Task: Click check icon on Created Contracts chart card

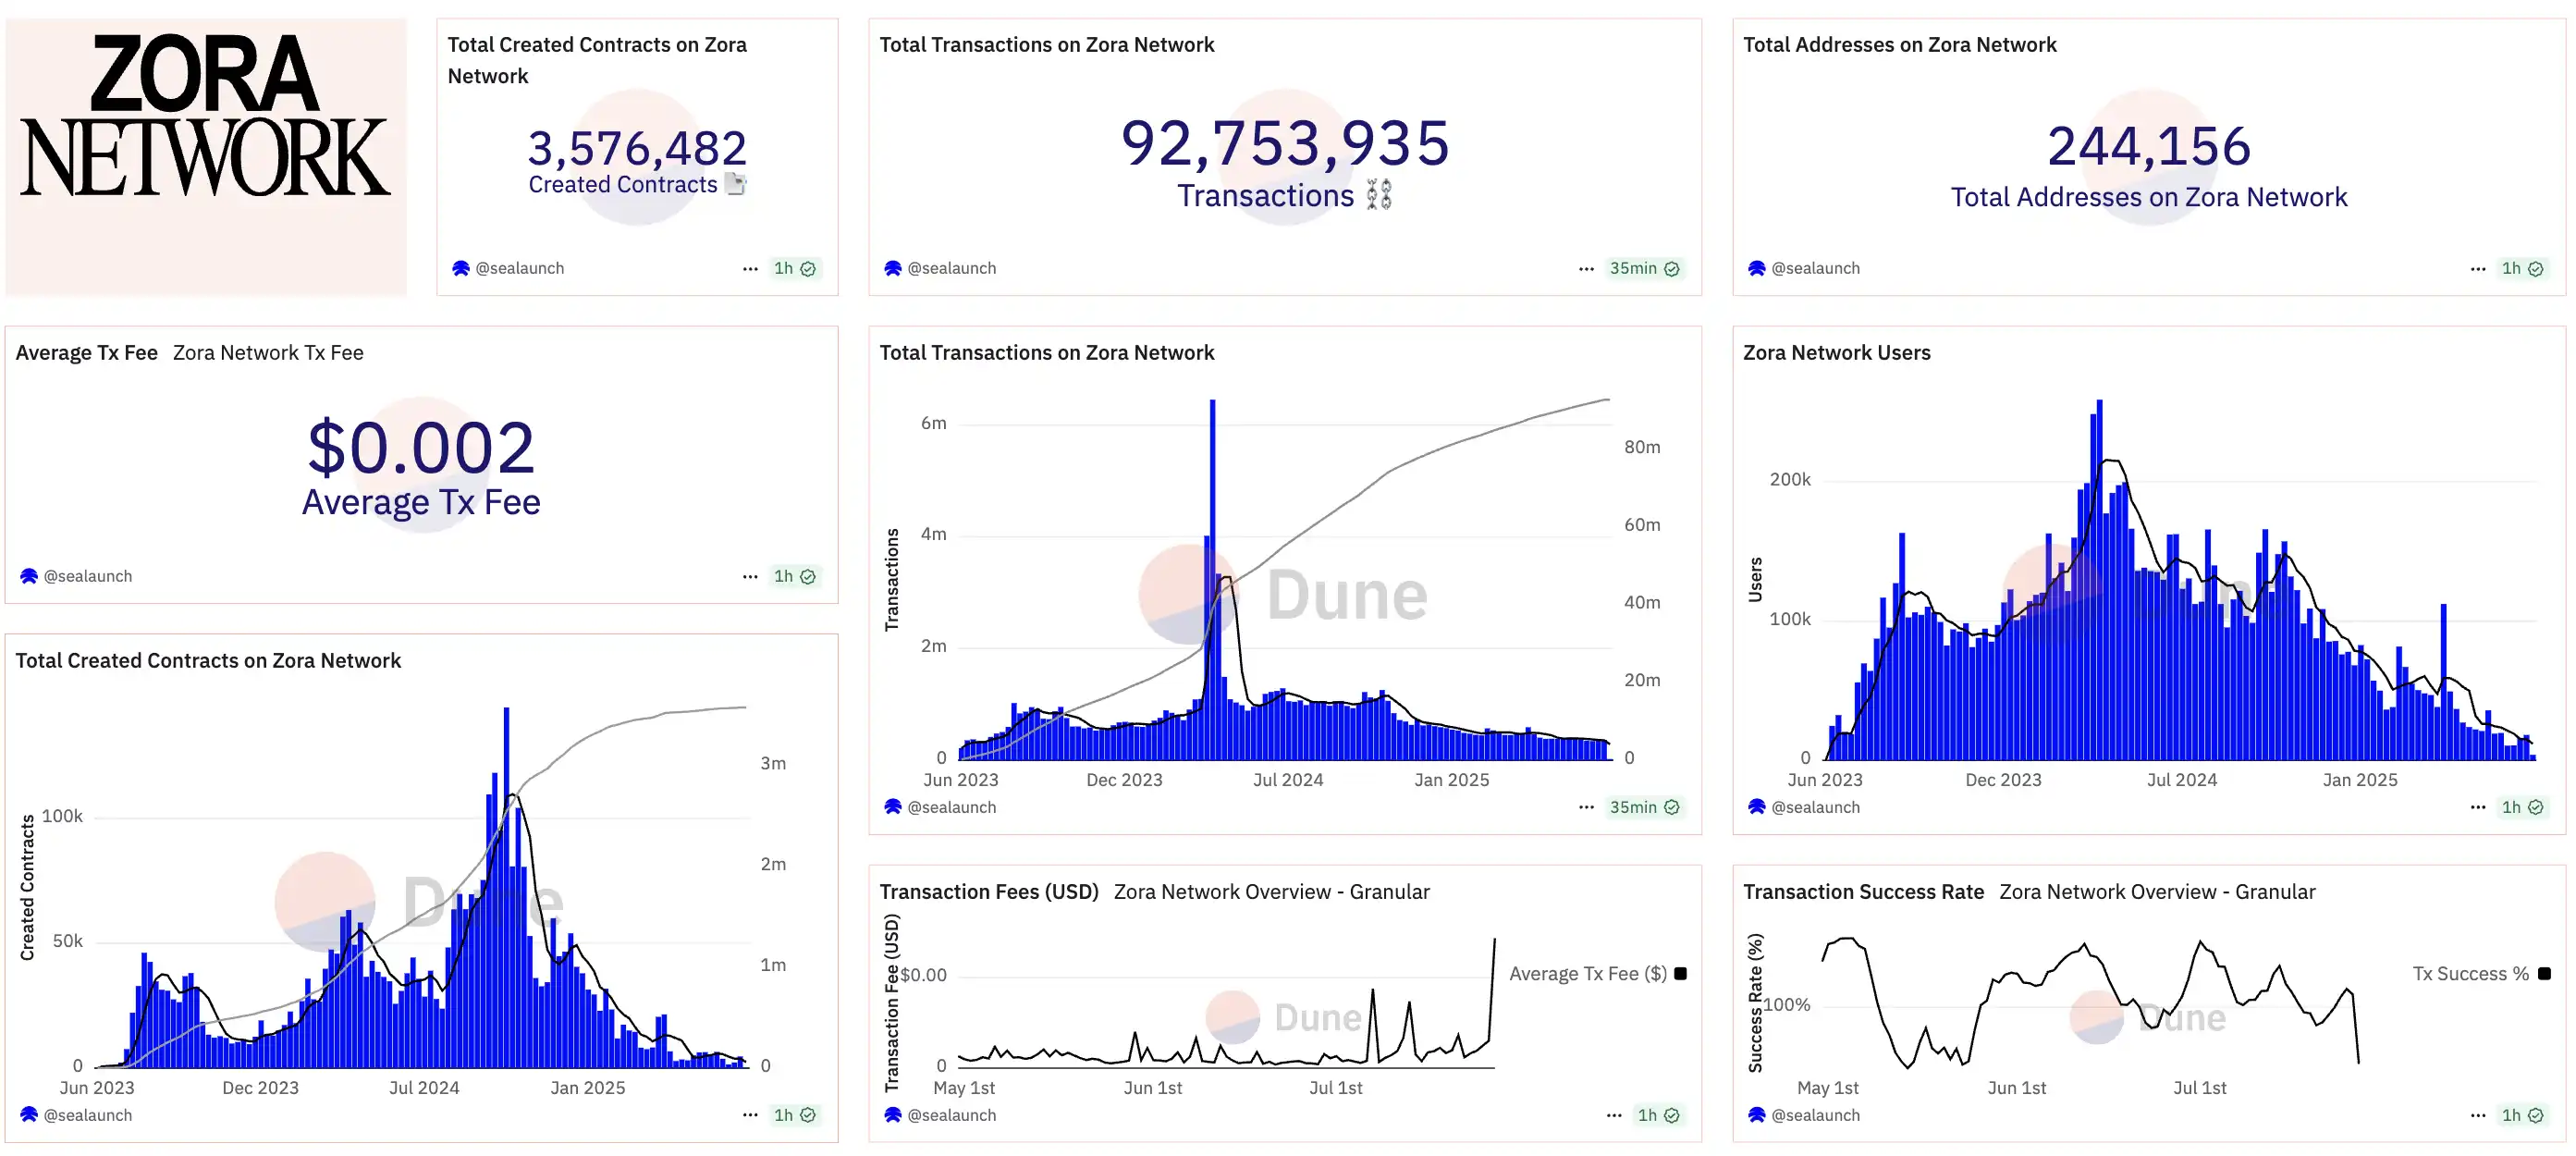Action: click(808, 1115)
